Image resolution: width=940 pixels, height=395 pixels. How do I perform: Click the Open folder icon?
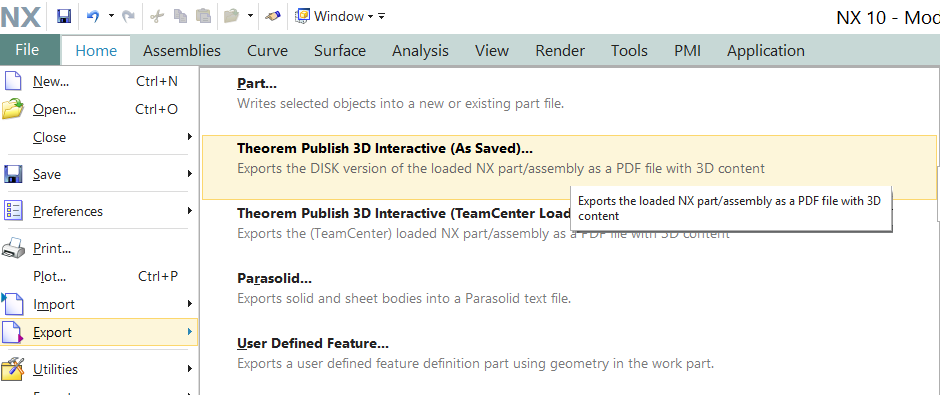click(13, 109)
